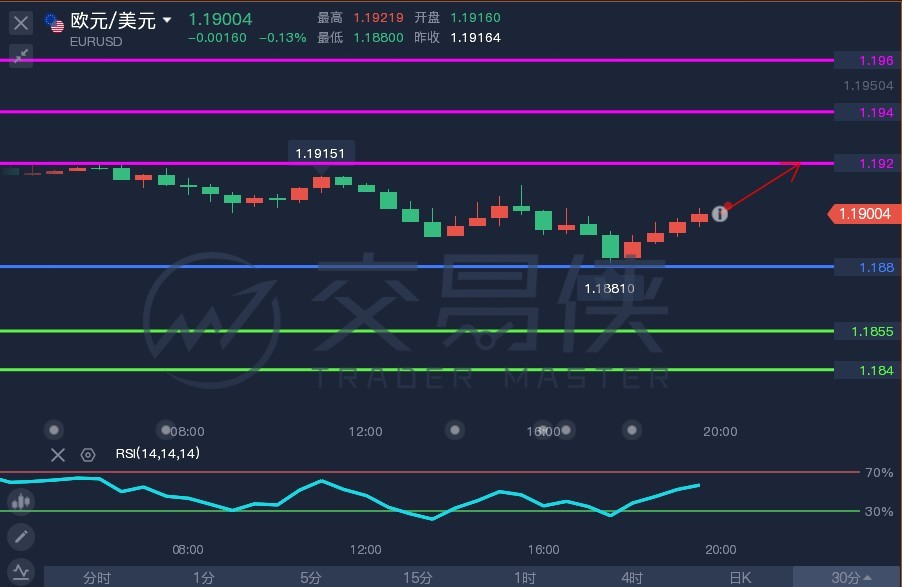Viewport: 902px width, 587px height.
Task: Click the candlestick chart type icon
Action: [21, 501]
